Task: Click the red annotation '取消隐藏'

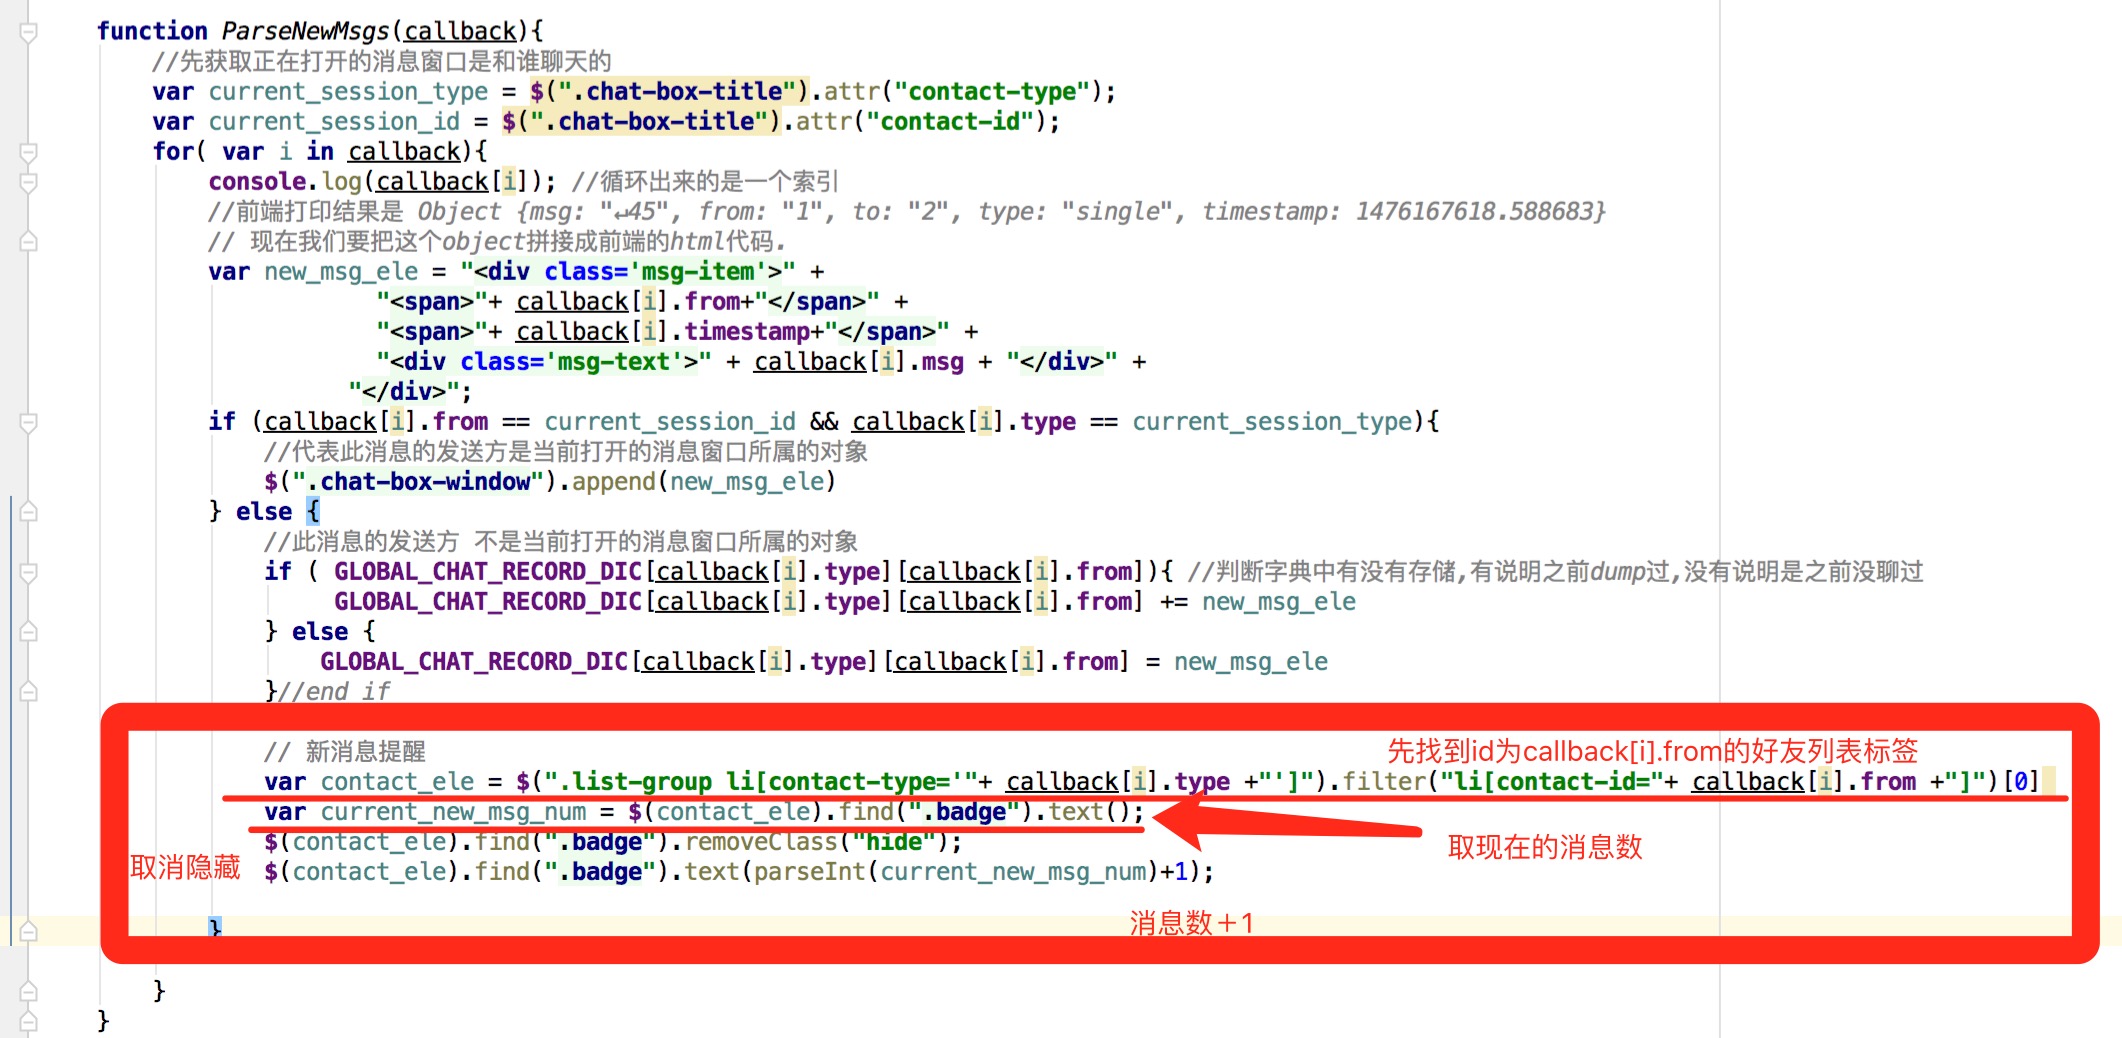Action: [185, 867]
